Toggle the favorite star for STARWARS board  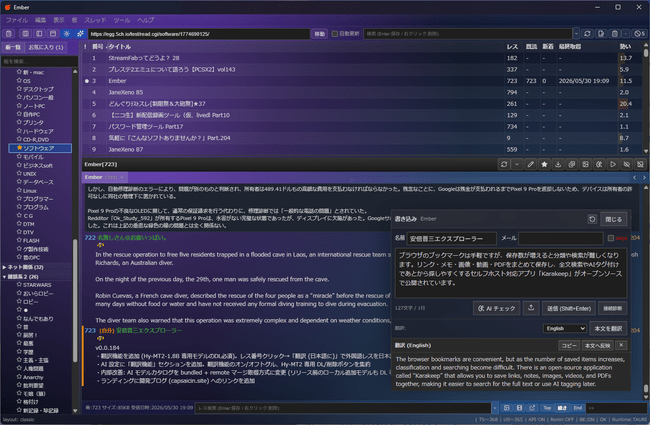pos(19,284)
